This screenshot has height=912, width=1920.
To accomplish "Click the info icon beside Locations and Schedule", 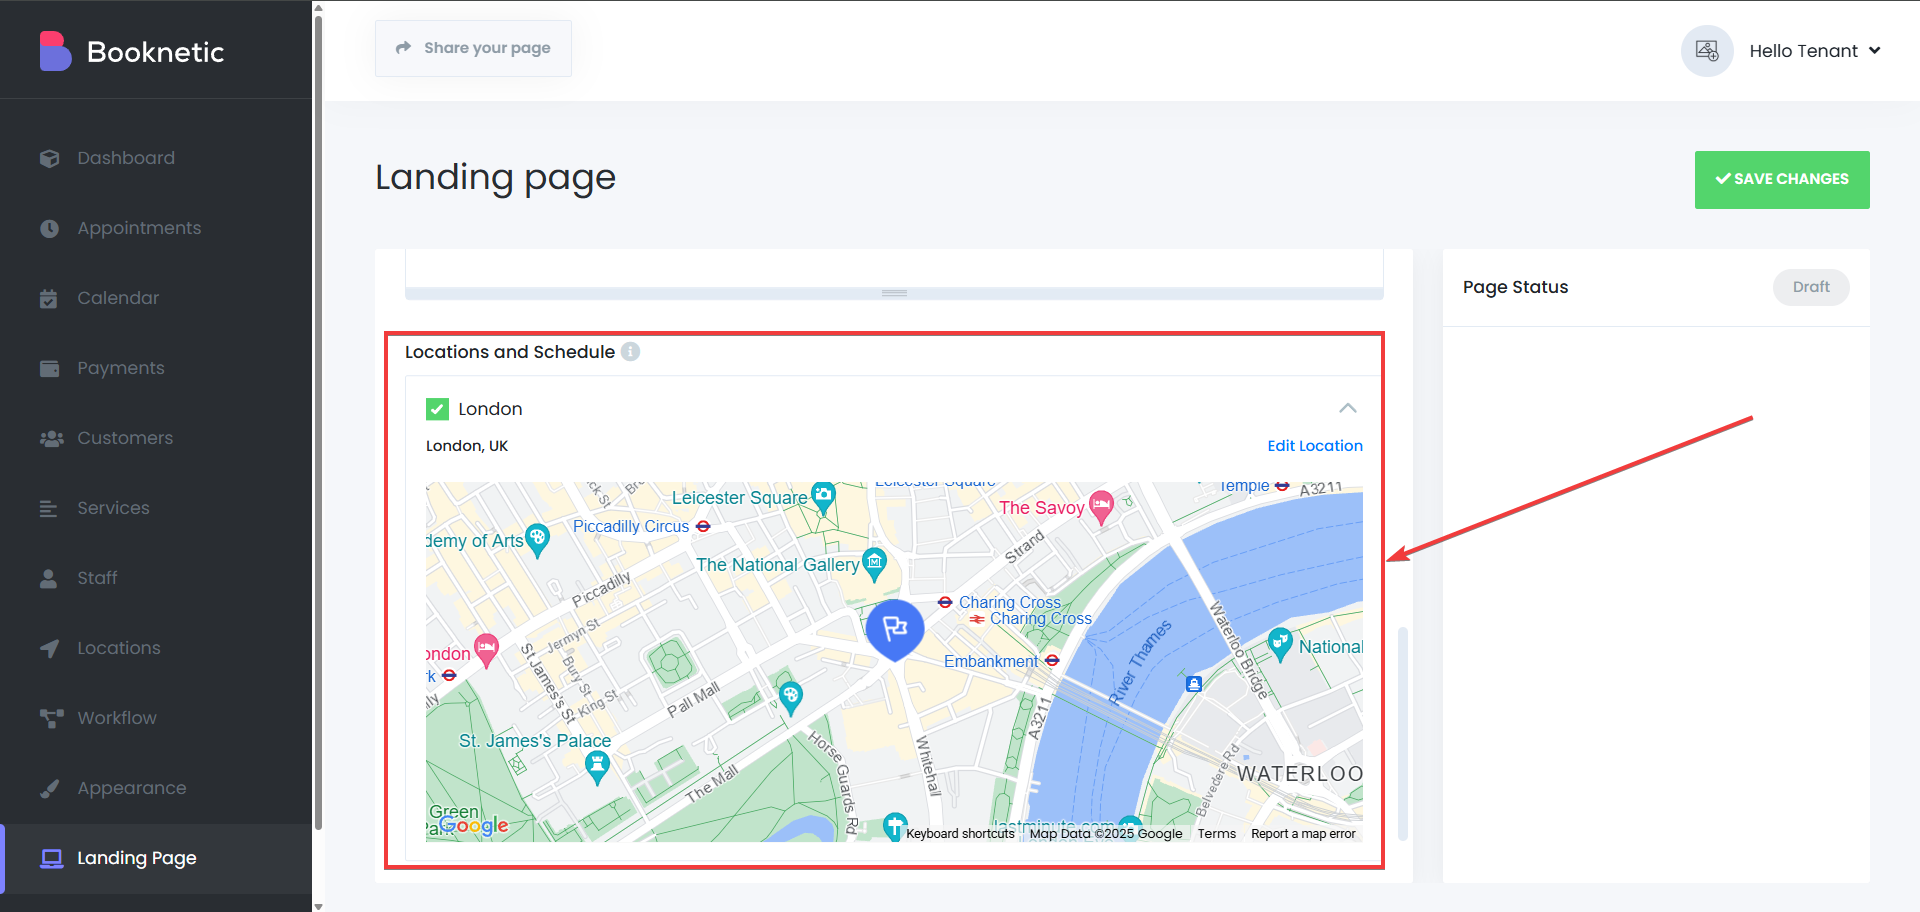I will 630,352.
